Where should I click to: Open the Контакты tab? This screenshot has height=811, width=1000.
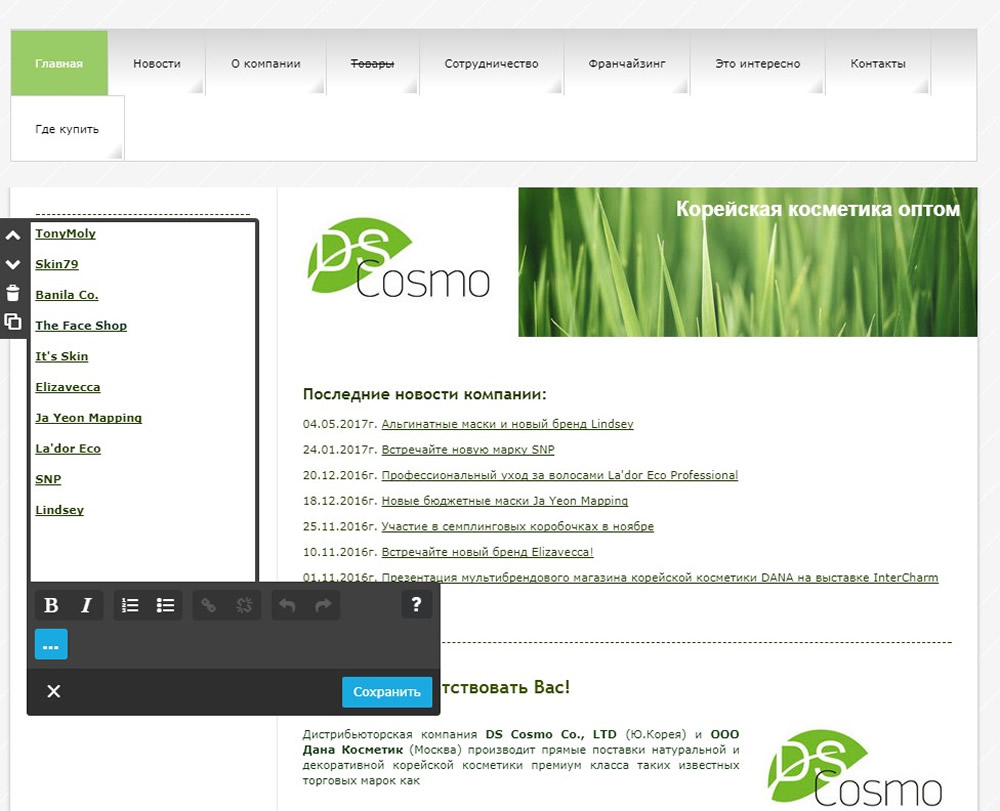[877, 63]
